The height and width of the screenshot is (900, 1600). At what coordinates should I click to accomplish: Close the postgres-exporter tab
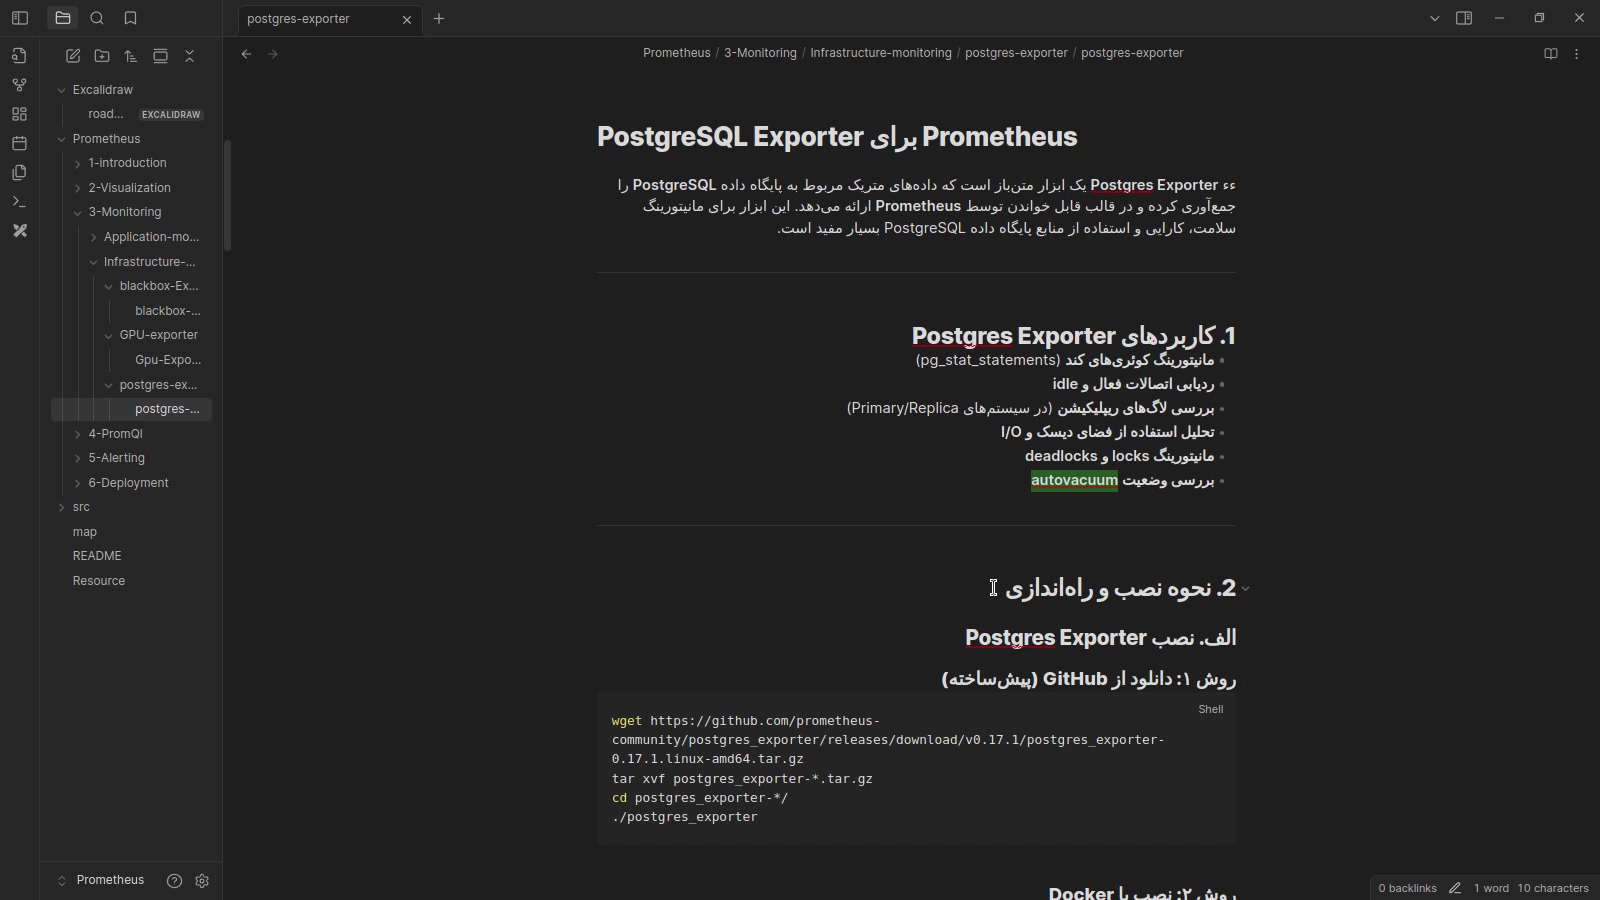[407, 19]
